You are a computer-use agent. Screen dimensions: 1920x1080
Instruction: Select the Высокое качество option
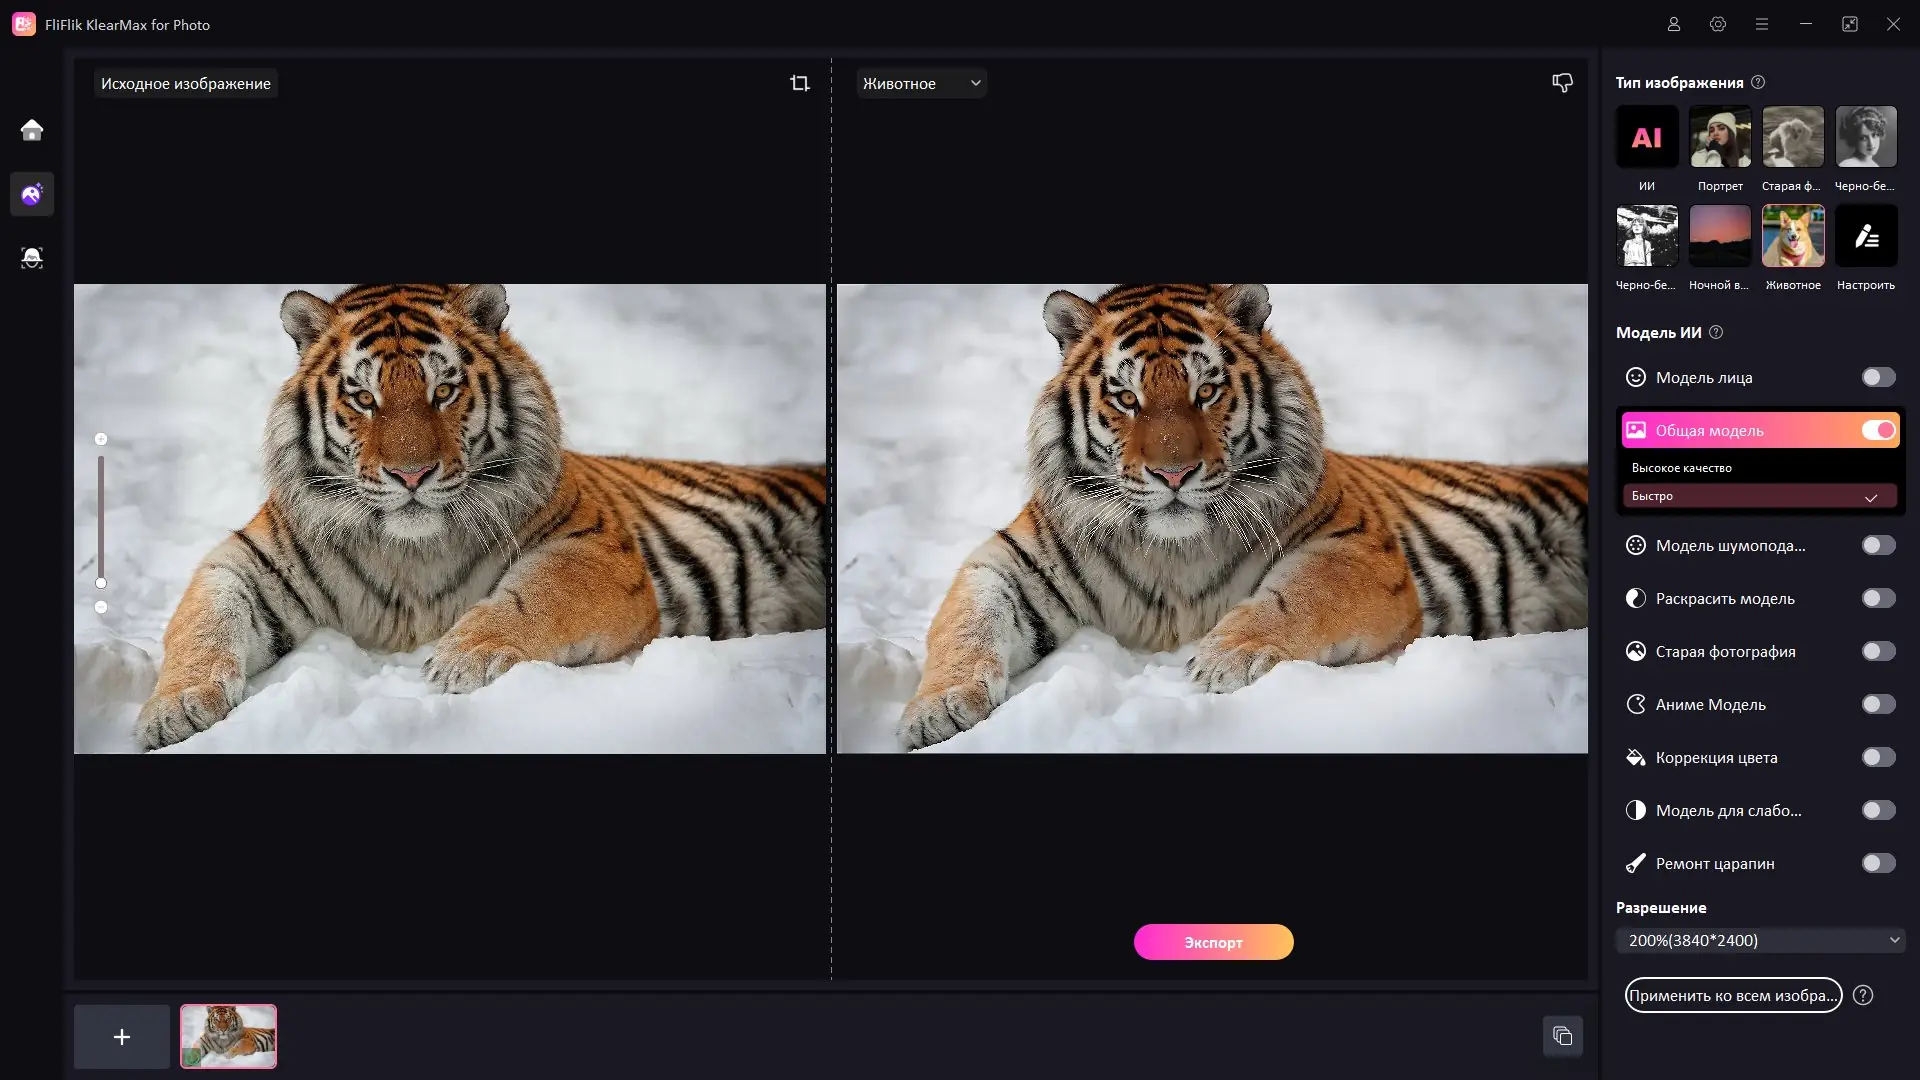click(x=1682, y=468)
